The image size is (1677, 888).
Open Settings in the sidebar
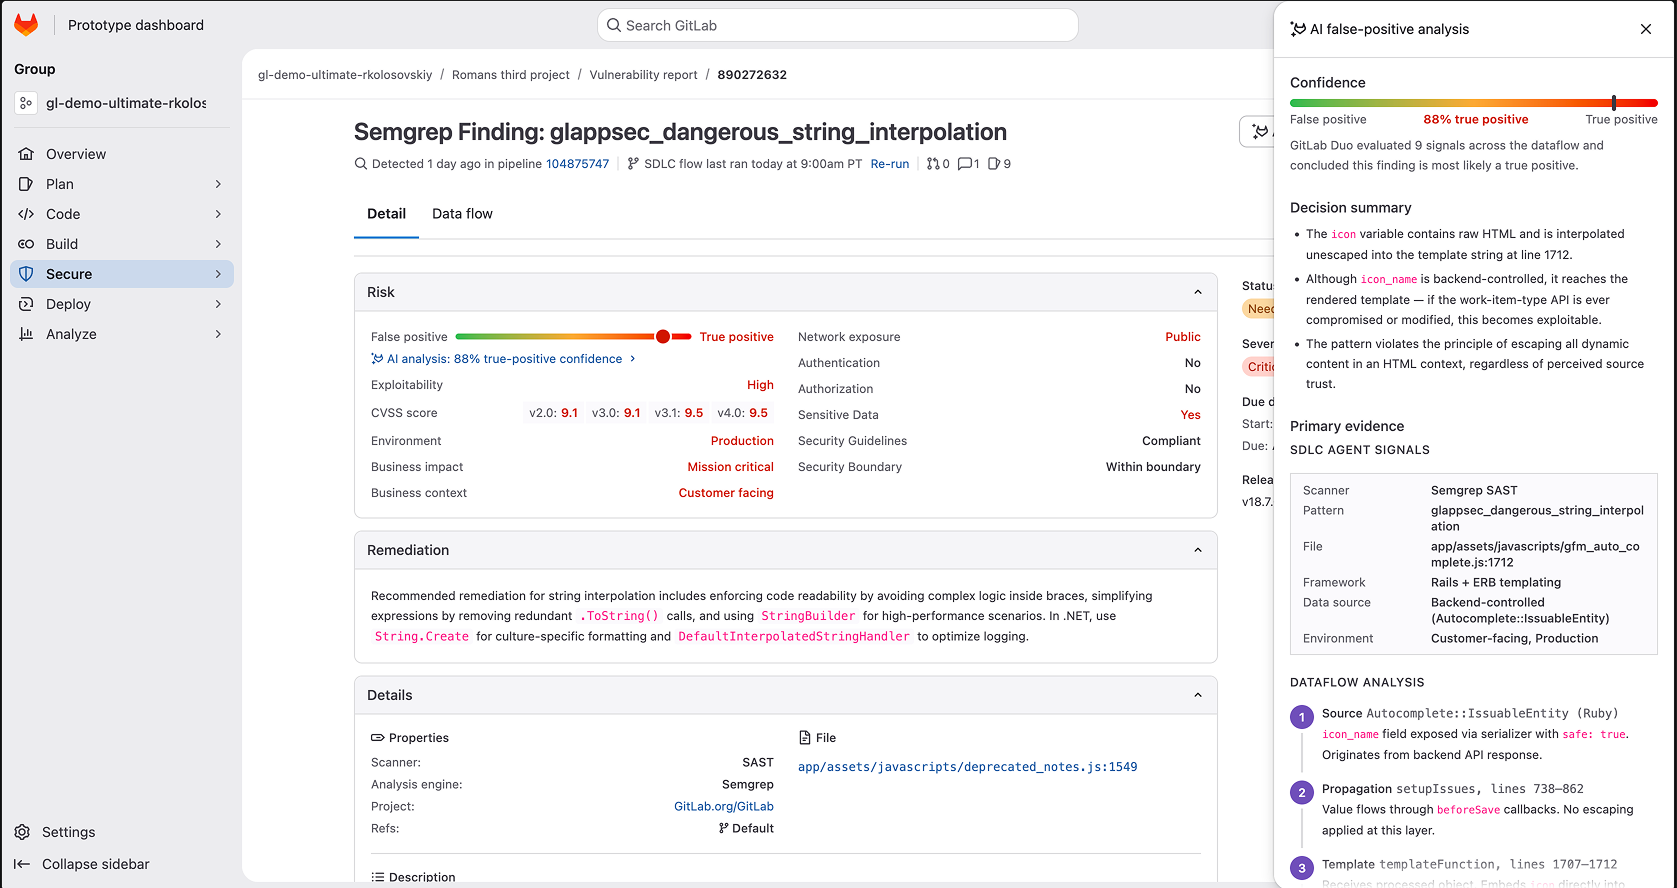pos(69,832)
